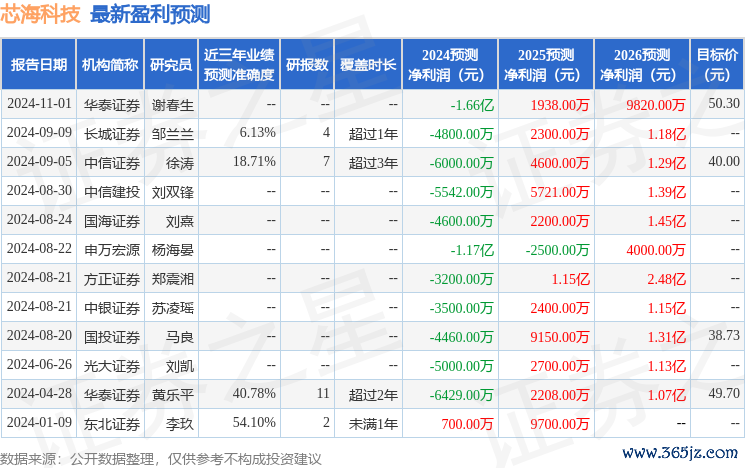Click analyst name 邹兰兰
This screenshot has width=745, height=468.
pos(172,134)
